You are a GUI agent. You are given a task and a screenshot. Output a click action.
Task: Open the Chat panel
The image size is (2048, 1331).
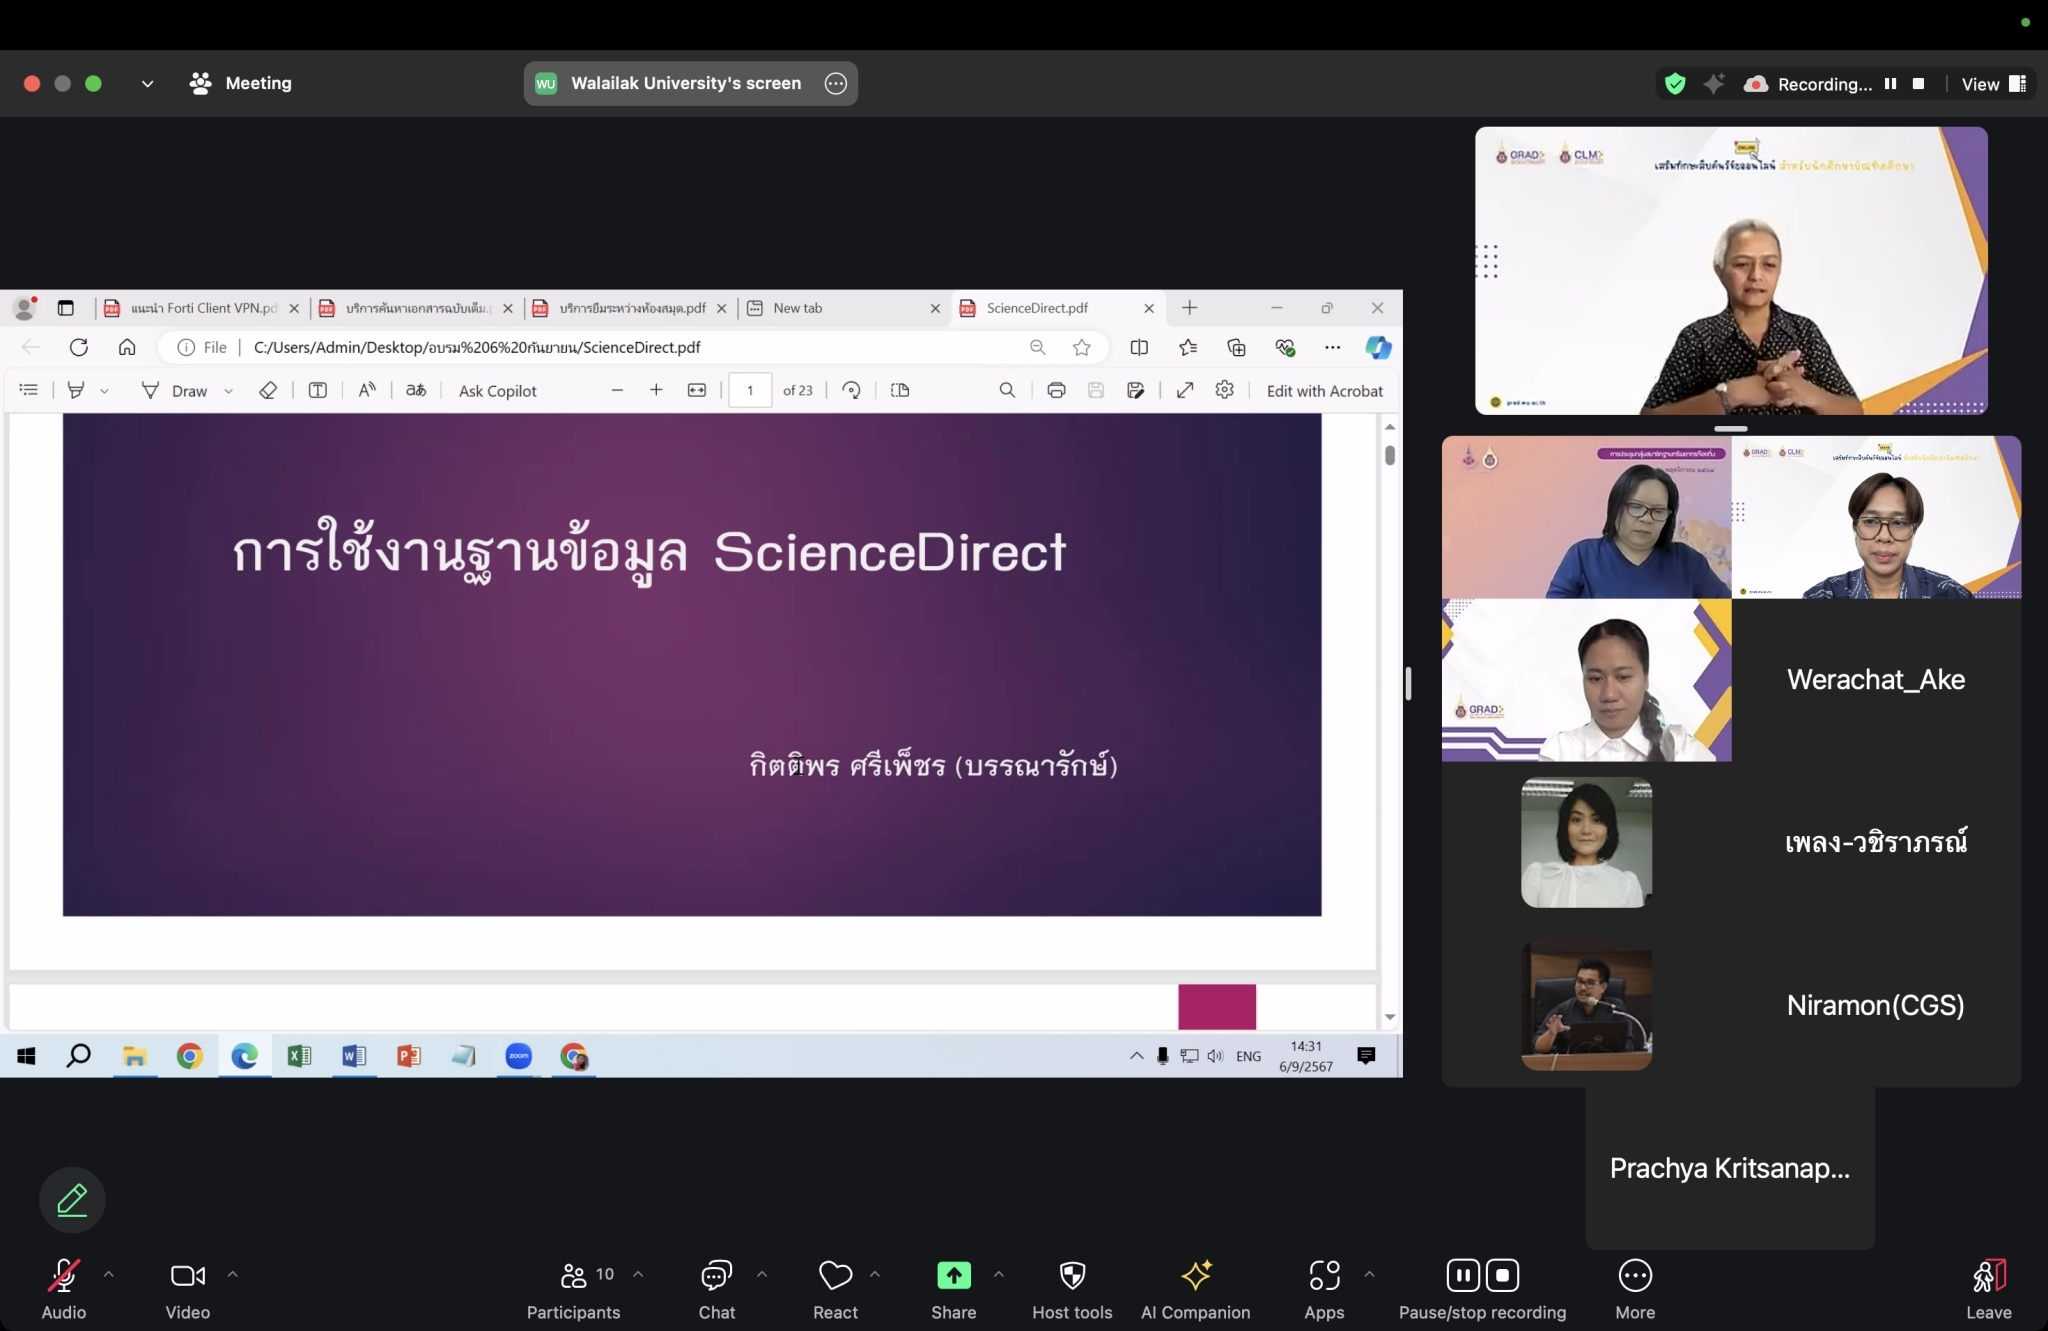[716, 1275]
